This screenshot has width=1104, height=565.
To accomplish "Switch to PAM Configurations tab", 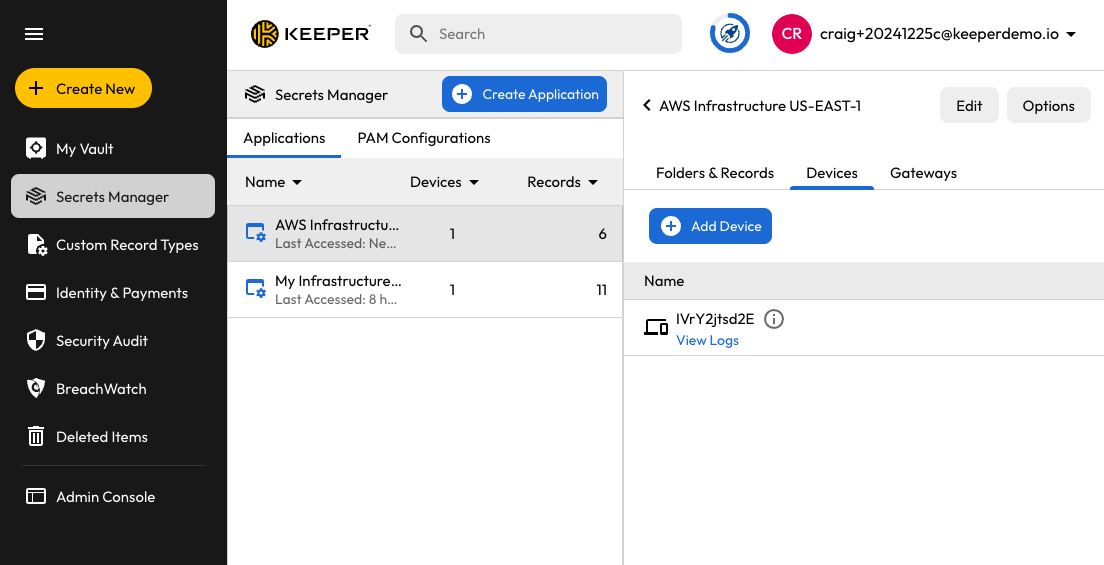I will tap(424, 138).
